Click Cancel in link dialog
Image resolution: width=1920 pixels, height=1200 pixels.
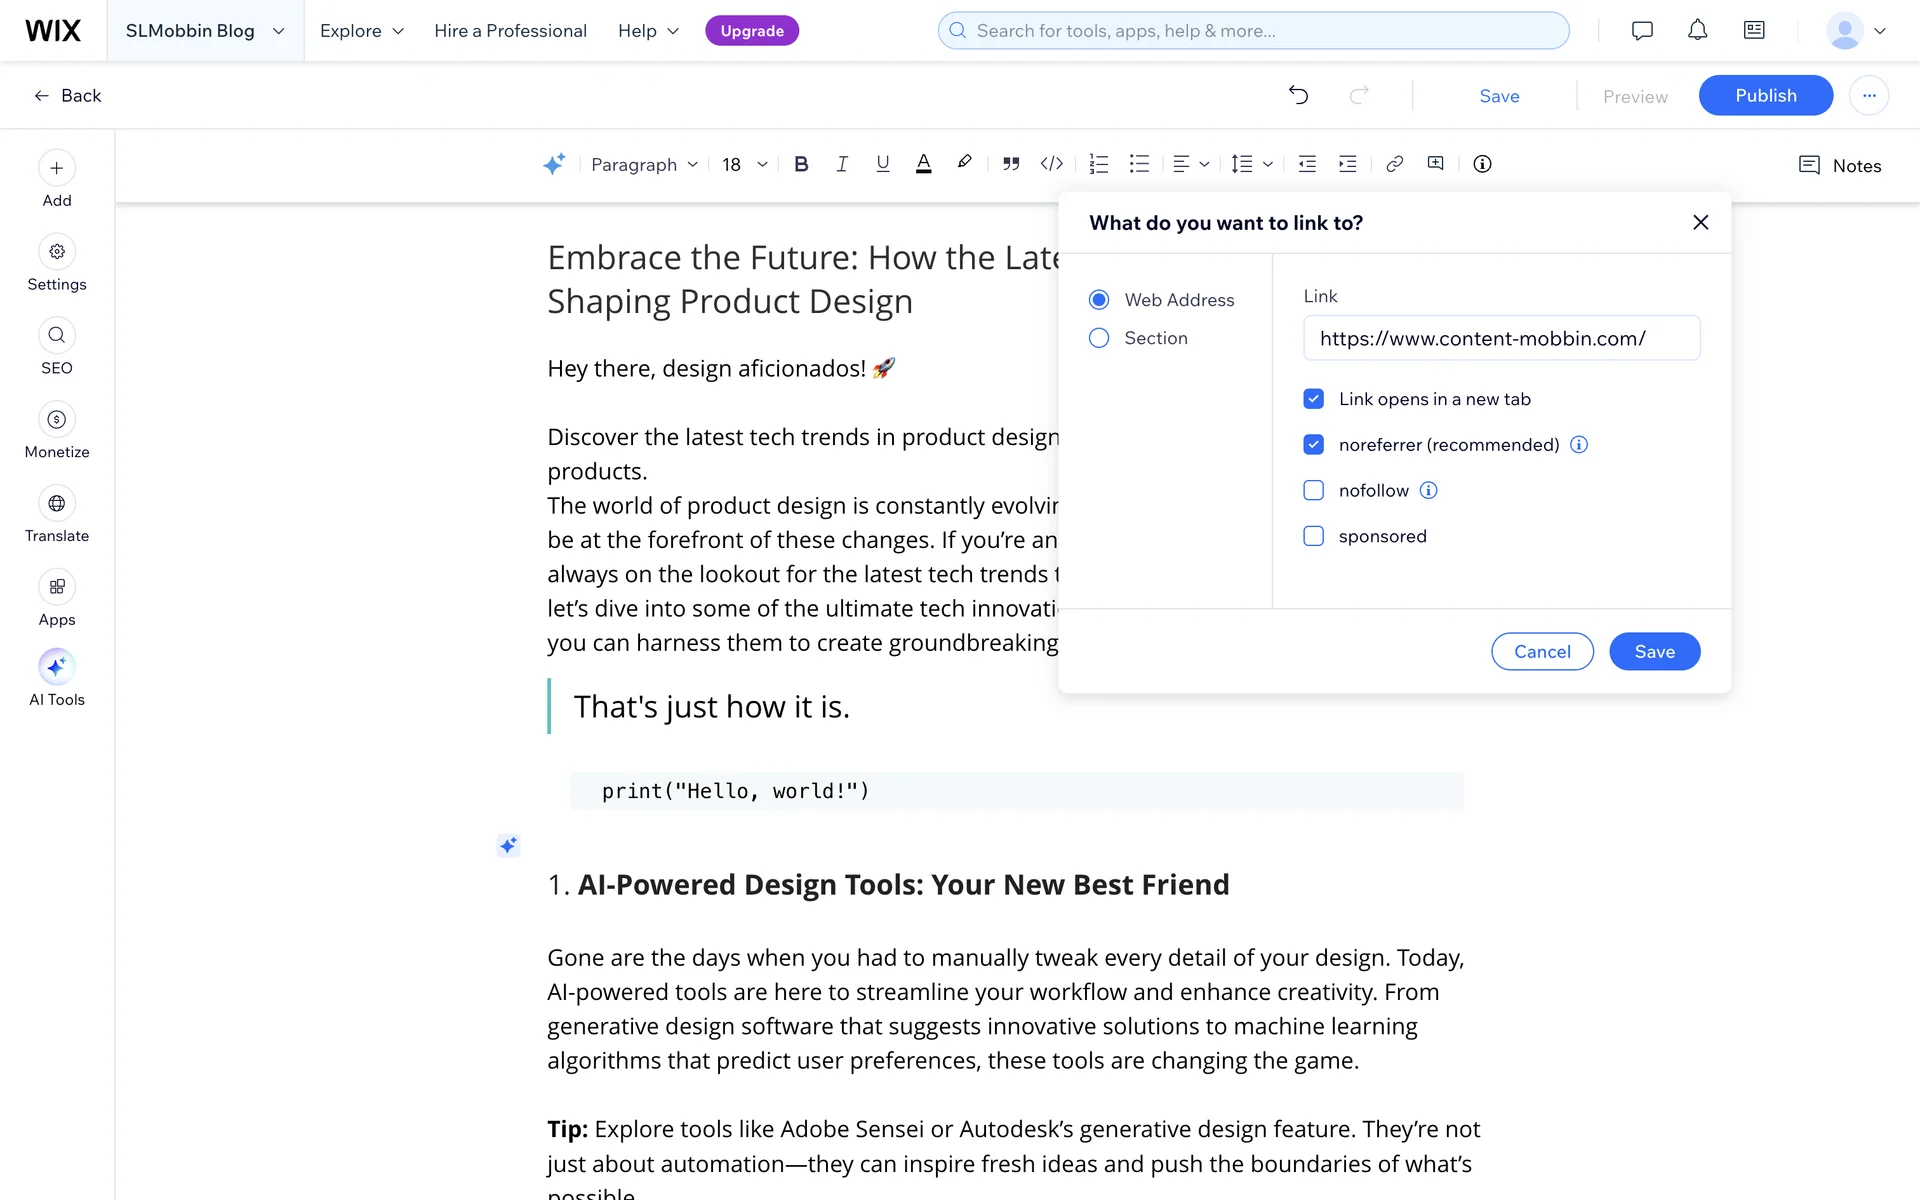pyautogui.click(x=1542, y=651)
